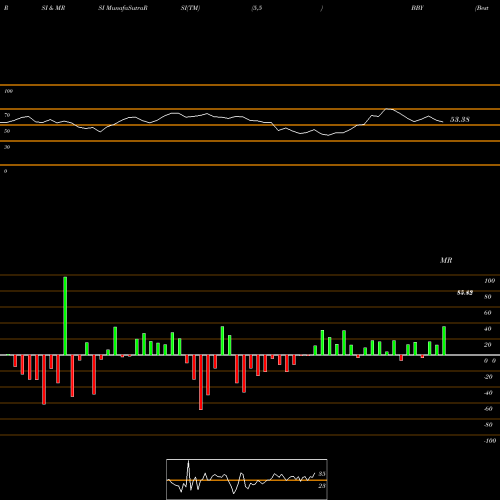Open the mini overview chart thumbnail
The height and width of the screenshot is (500, 500).
coord(247,479)
